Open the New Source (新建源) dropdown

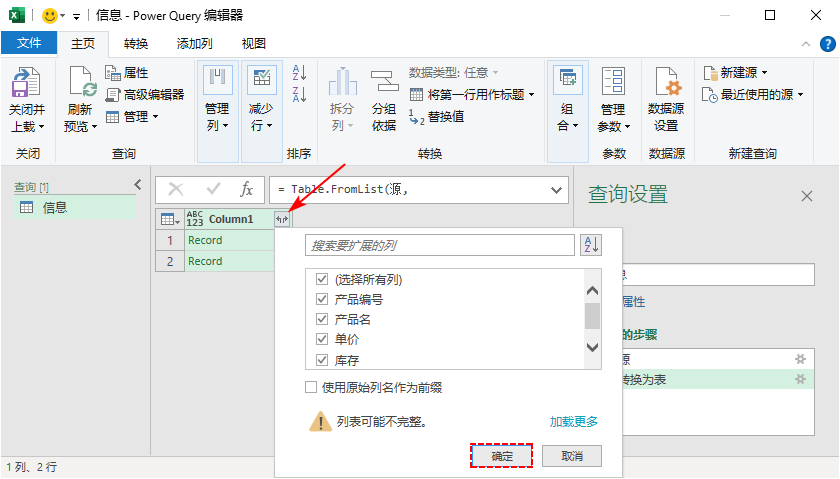click(735, 72)
